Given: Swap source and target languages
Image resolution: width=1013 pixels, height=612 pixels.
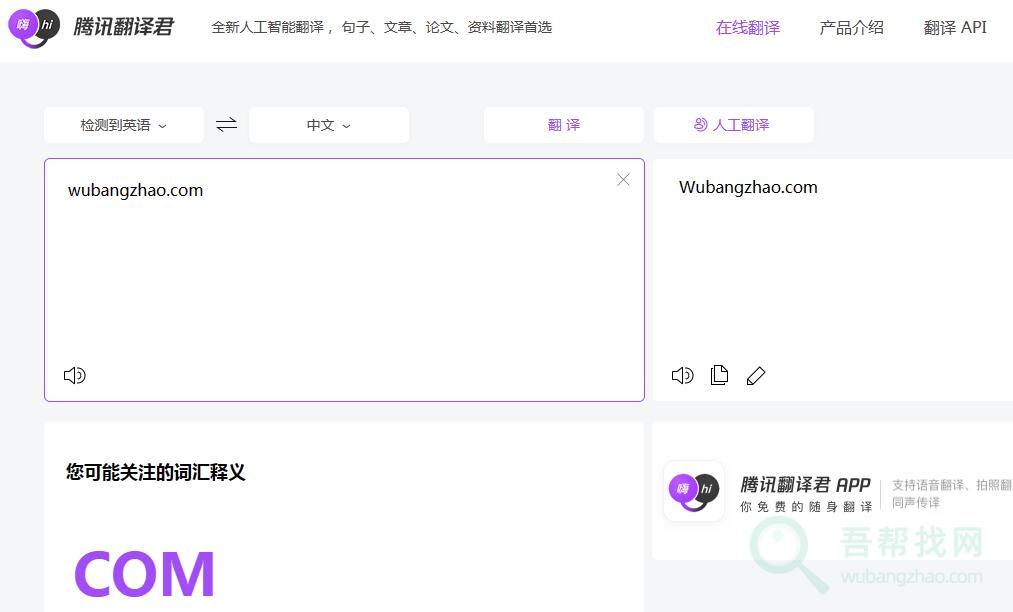Looking at the screenshot, I should [x=227, y=125].
